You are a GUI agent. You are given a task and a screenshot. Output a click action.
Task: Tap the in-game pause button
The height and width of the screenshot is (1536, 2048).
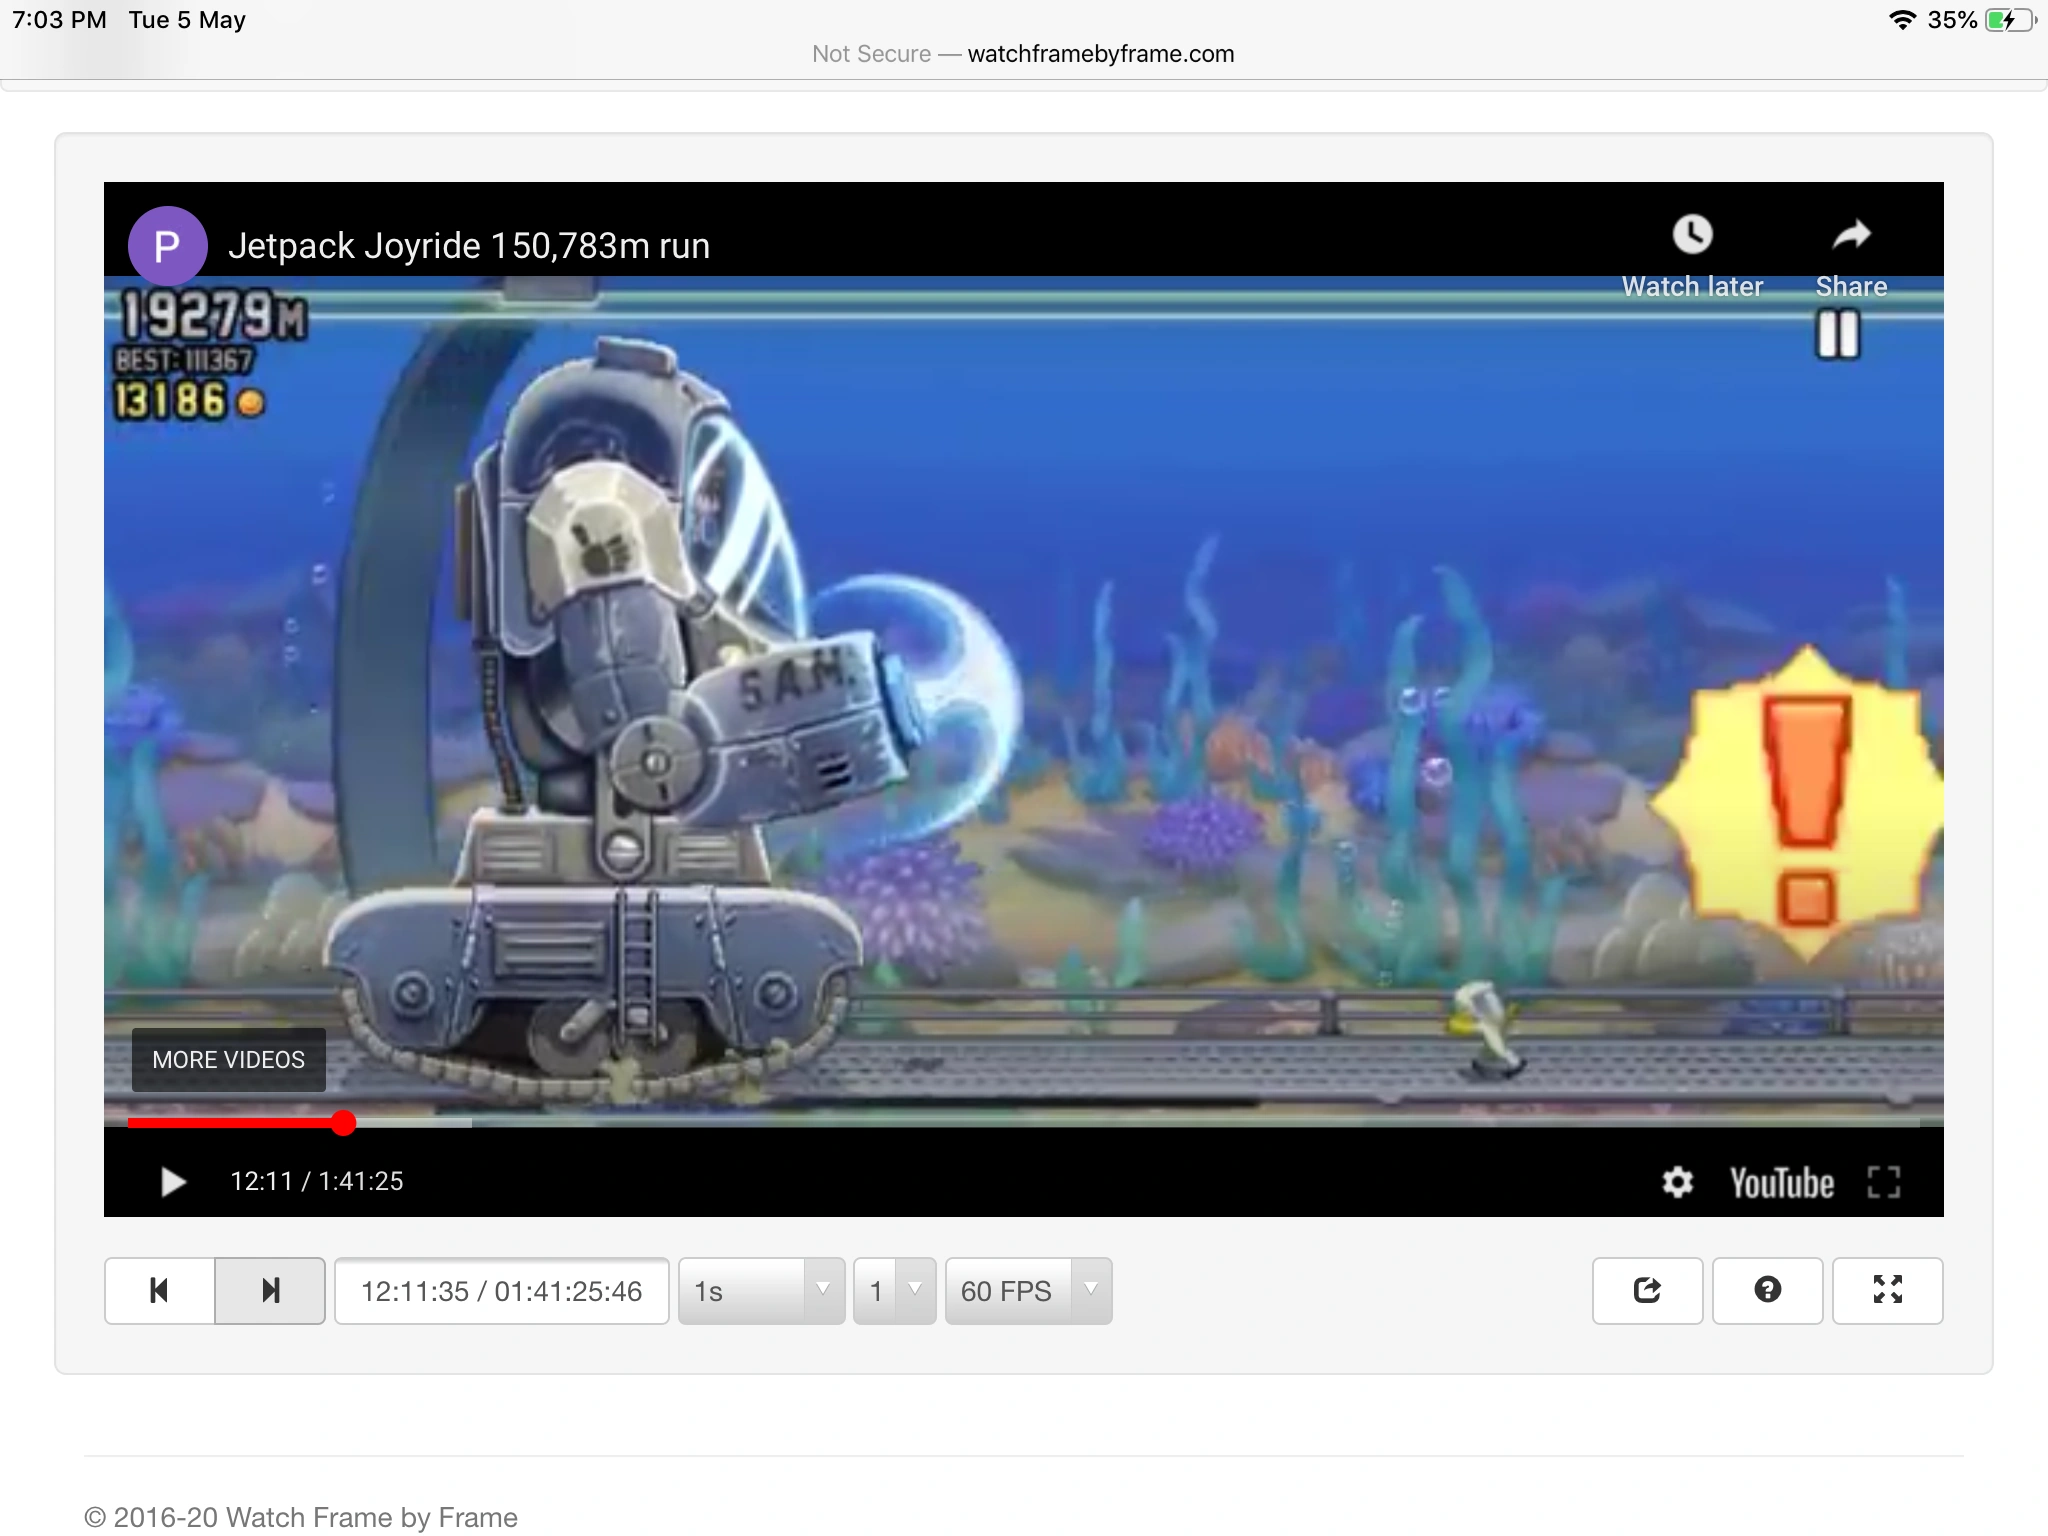[1837, 334]
